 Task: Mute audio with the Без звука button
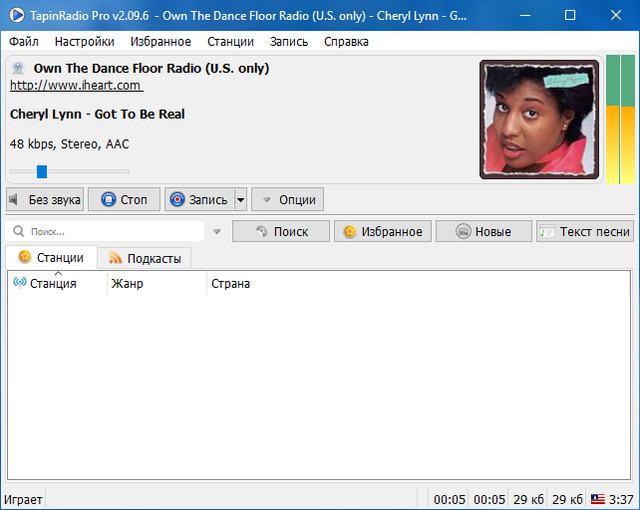point(45,199)
